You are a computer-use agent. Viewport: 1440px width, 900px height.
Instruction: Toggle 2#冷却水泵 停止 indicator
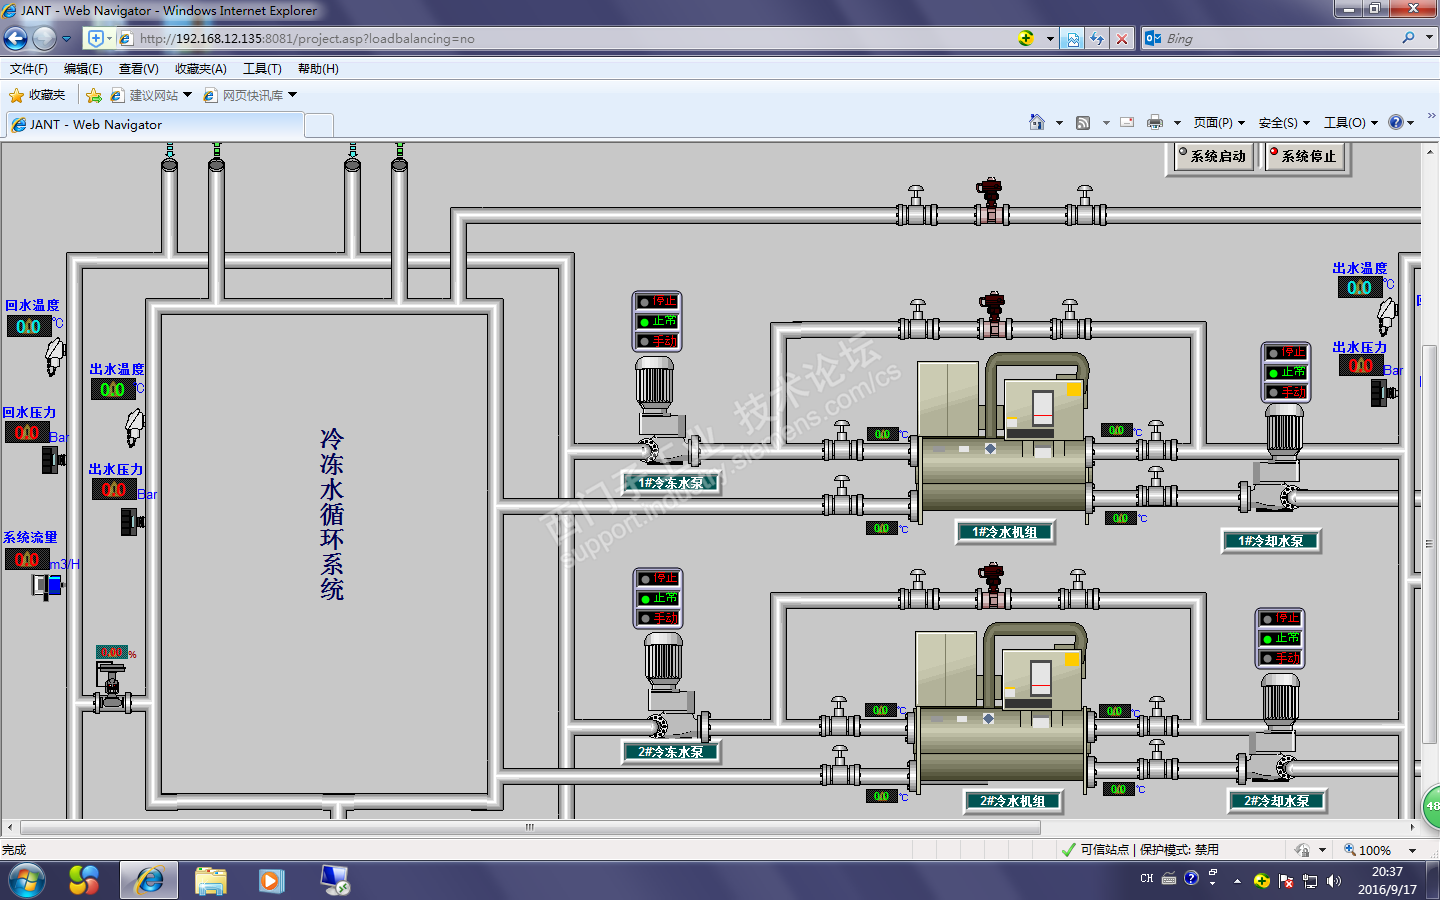pyautogui.click(x=1280, y=618)
